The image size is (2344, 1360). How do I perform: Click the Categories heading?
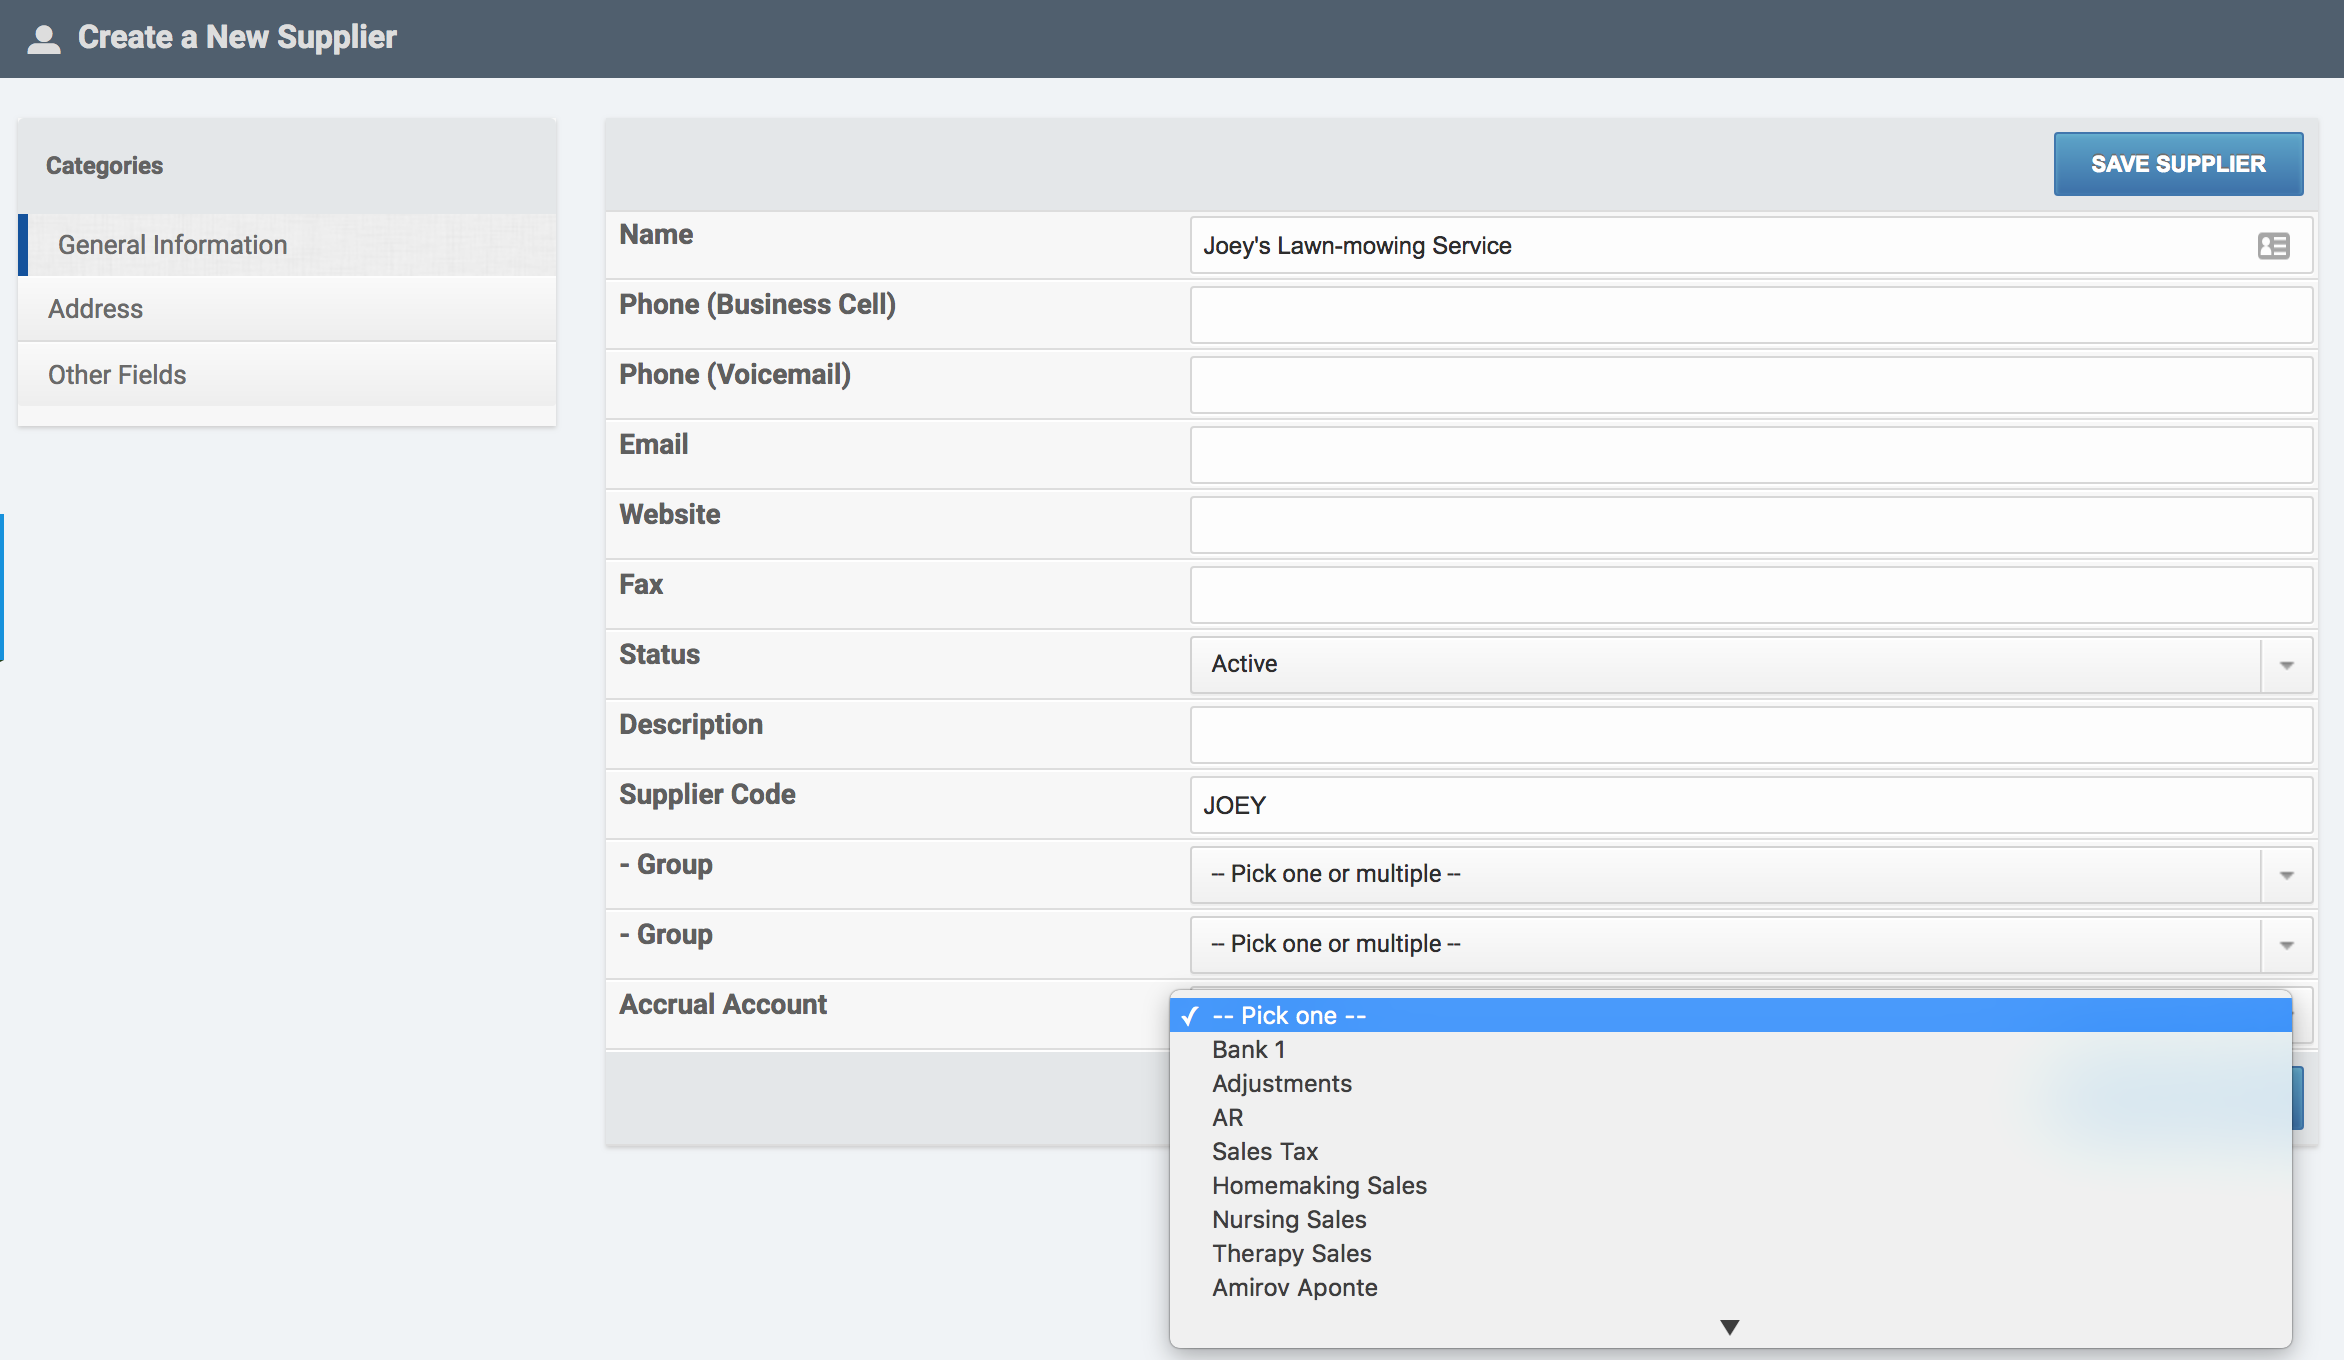click(104, 166)
